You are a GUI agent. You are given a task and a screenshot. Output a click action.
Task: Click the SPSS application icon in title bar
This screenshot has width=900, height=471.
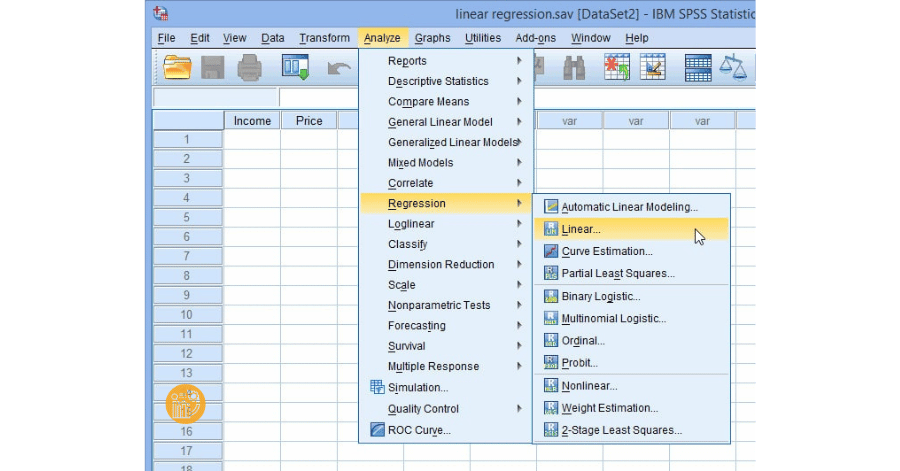tap(161, 13)
